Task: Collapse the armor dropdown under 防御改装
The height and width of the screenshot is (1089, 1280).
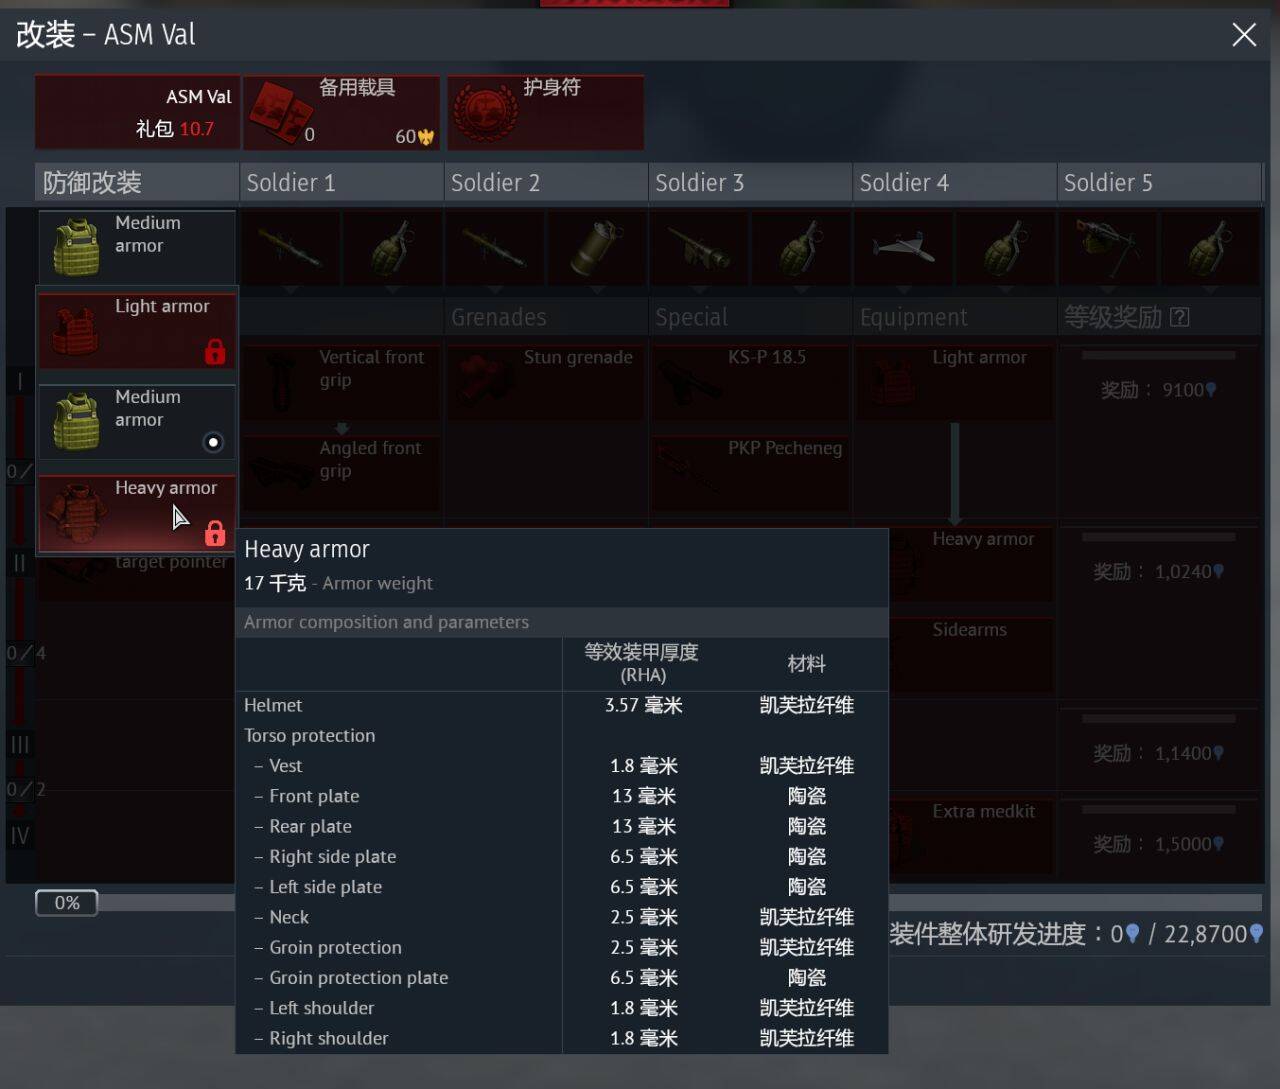Action: 137,245
